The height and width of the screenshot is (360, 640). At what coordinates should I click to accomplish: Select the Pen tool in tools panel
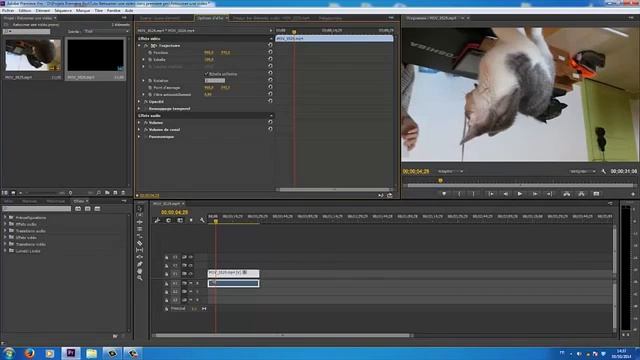coord(140,264)
